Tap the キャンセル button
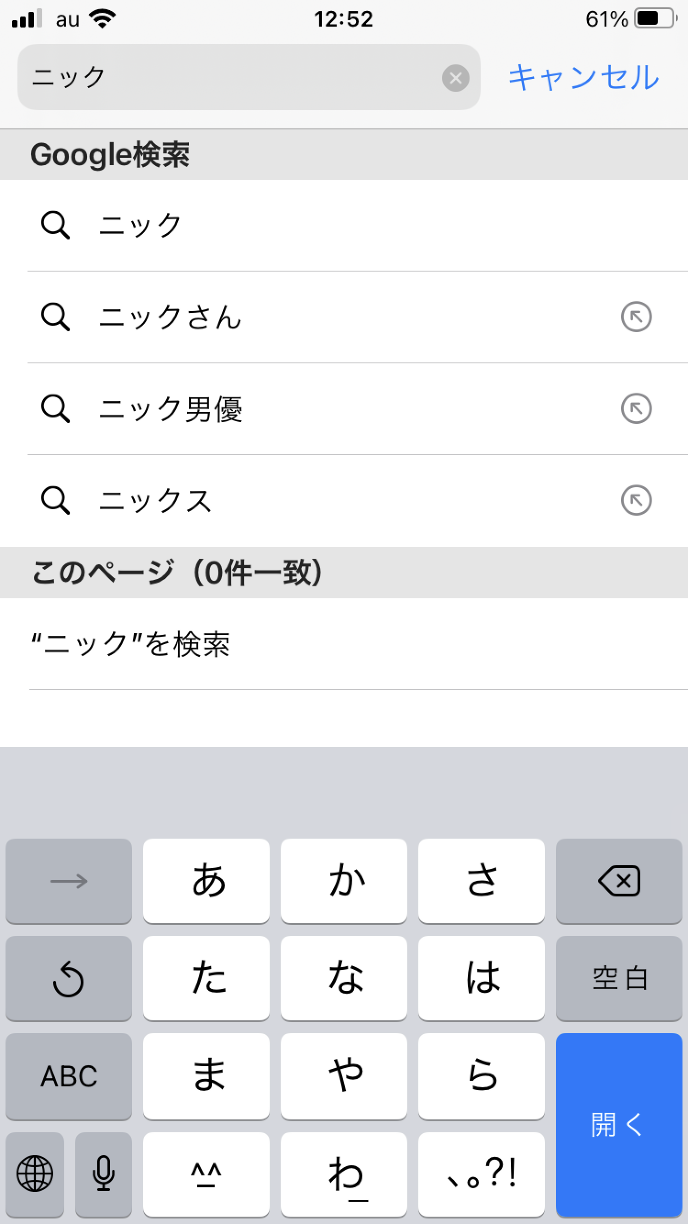The image size is (688, 1224). [x=583, y=77]
